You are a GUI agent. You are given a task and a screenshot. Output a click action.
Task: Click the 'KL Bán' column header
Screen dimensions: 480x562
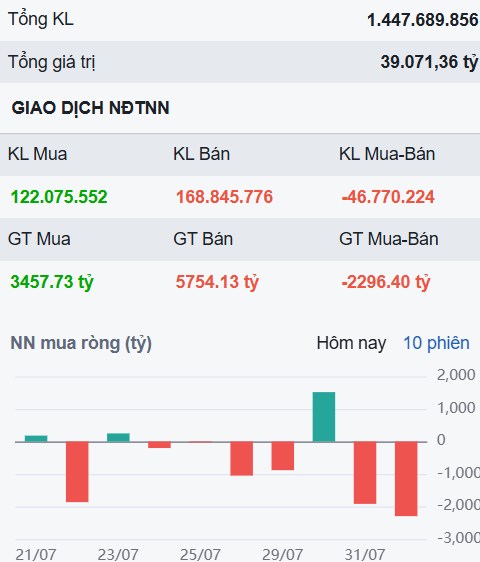(x=201, y=154)
